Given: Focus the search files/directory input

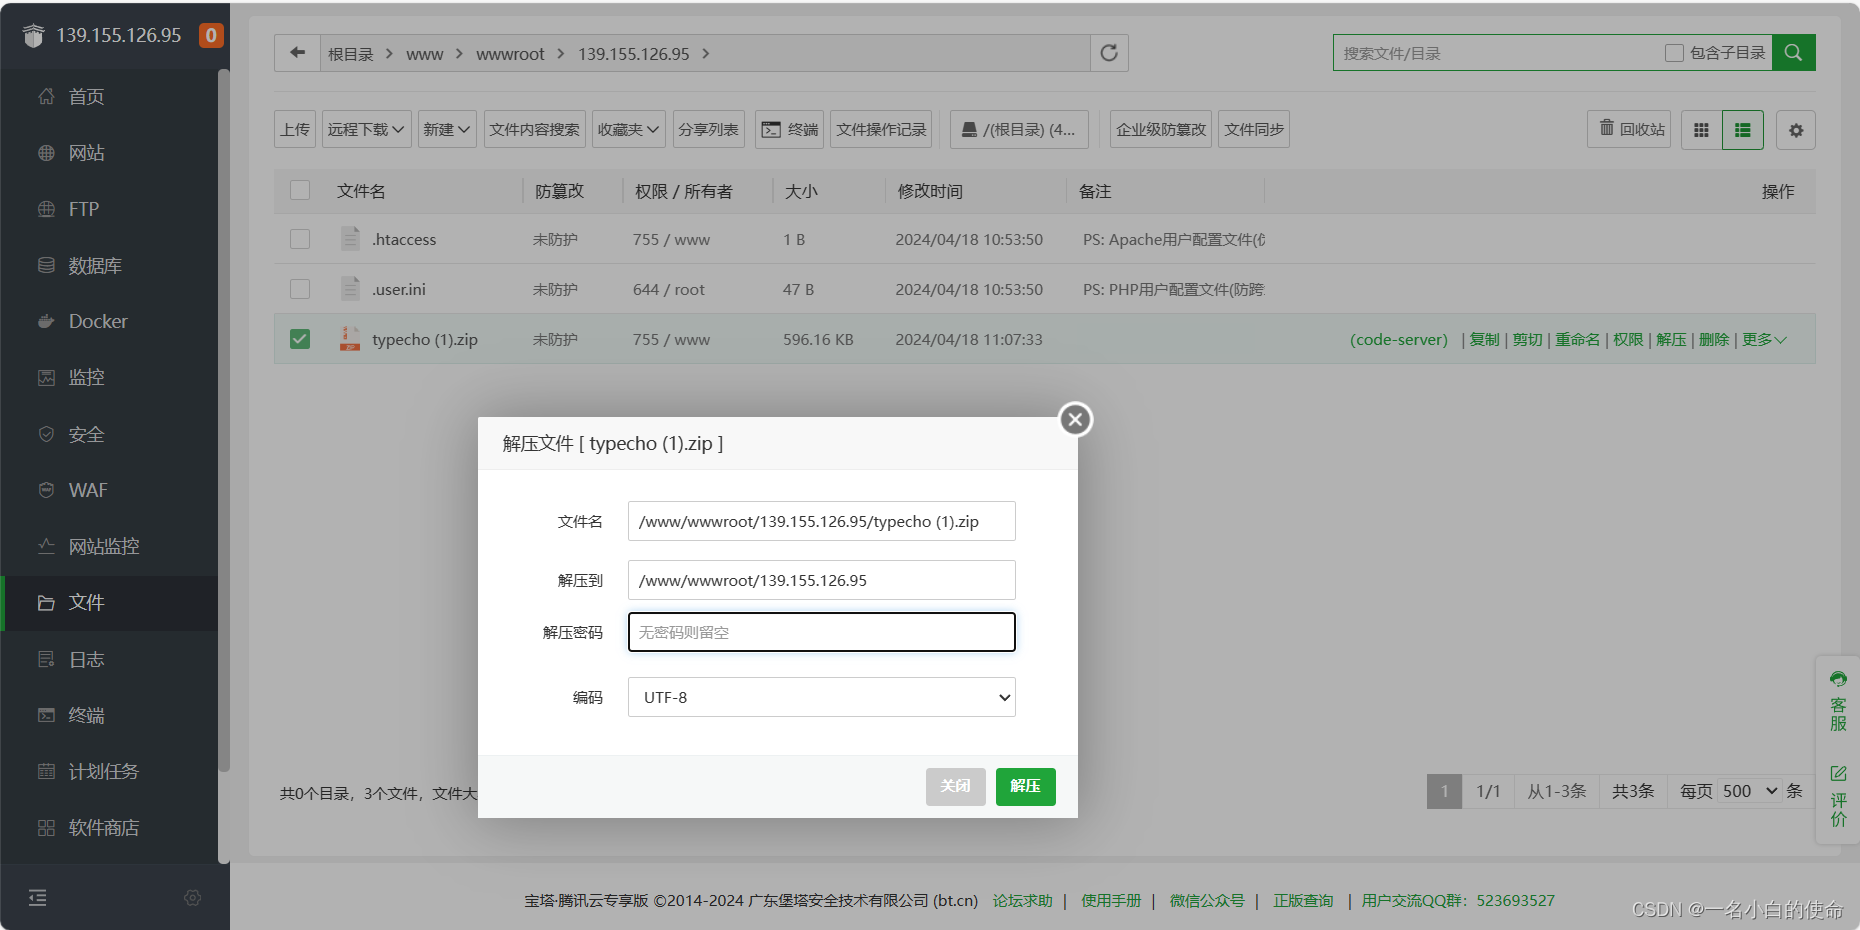Looking at the screenshot, I should (x=1497, y=53).
